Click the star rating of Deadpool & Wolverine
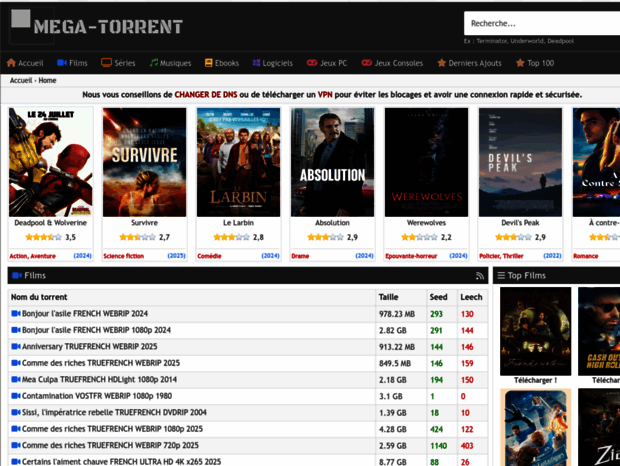620x466 pixels. (x=43, y=237)
